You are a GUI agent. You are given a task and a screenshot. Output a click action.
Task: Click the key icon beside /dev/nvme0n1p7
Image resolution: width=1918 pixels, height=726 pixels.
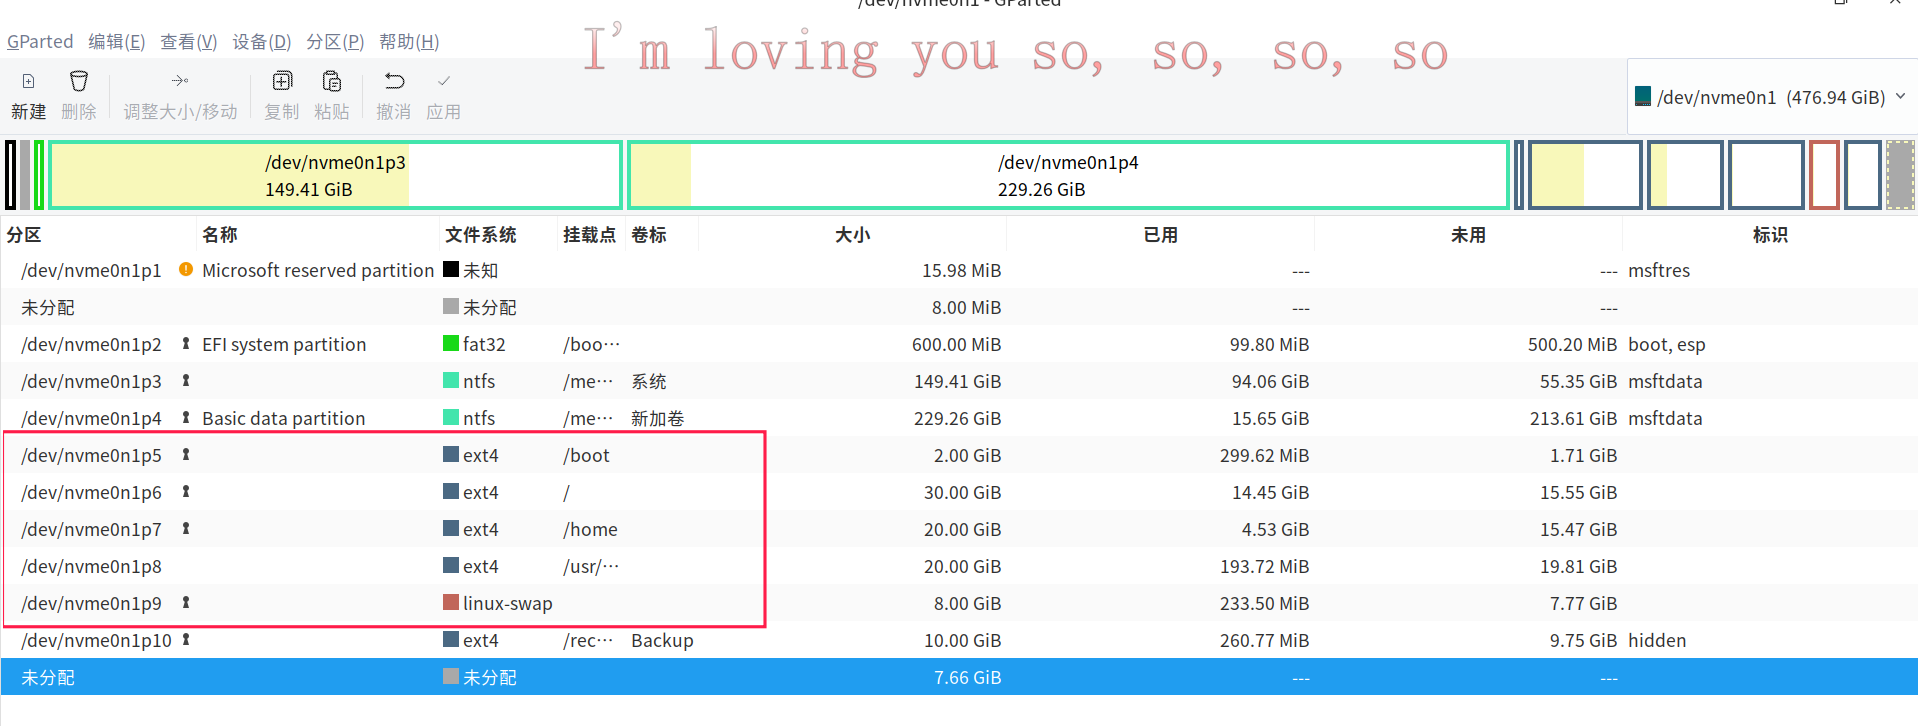click(186, 529)
